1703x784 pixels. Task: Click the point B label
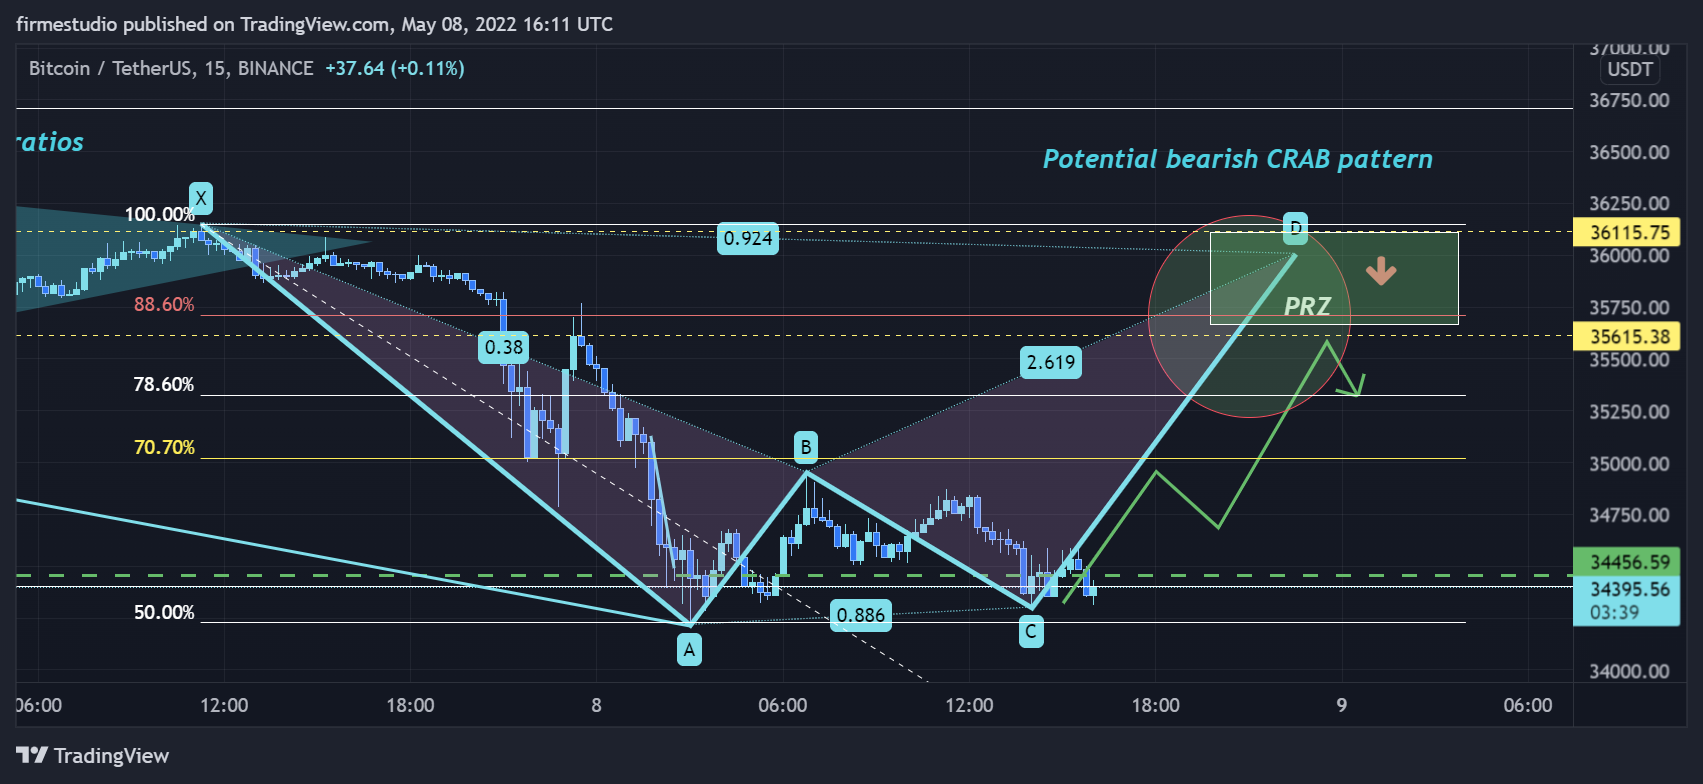click(x=806, y=446)
